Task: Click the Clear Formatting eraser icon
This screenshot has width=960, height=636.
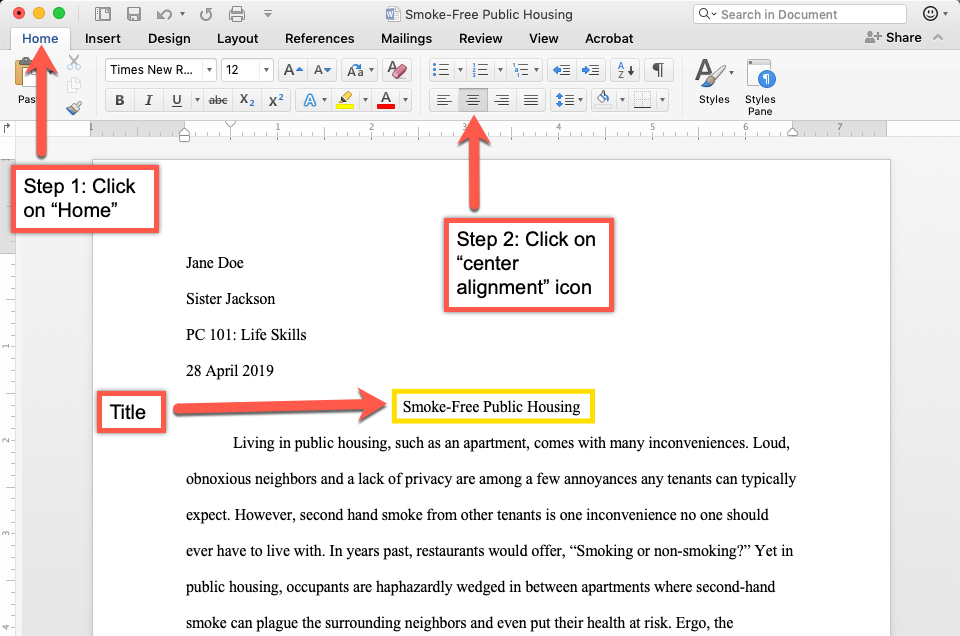Action: pyautogui.click(x=397, y=70)
